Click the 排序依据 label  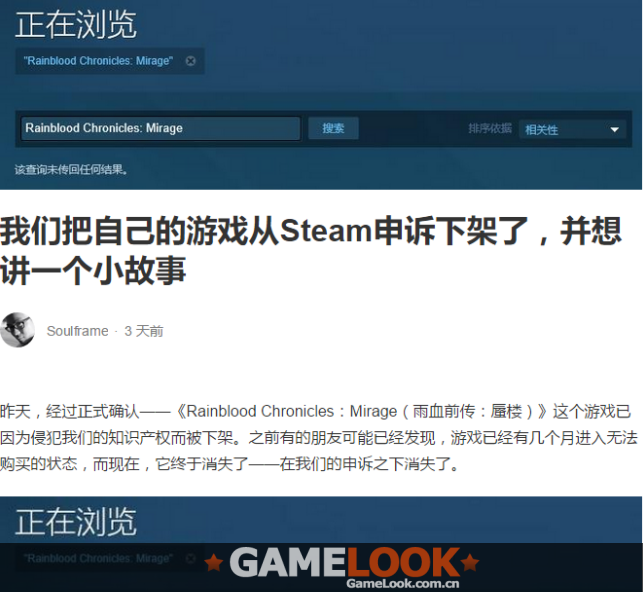490,129
